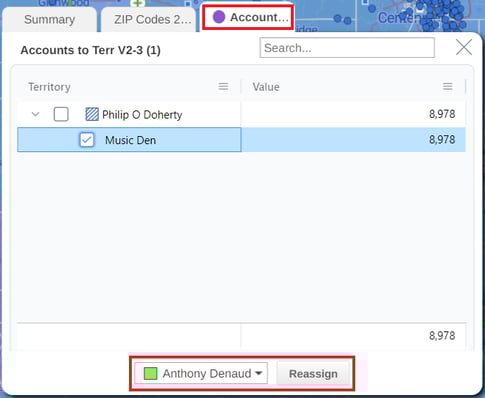Select the Account tab
The height and width of the screenshot is (398, 485).
pyautogui.click(x=248, y=17)
